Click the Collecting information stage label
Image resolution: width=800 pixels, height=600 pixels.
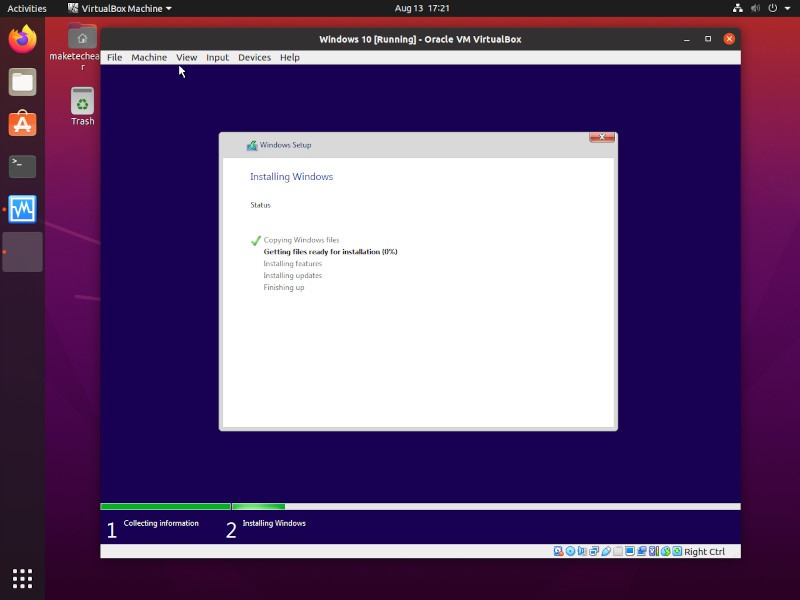[161, 523]
